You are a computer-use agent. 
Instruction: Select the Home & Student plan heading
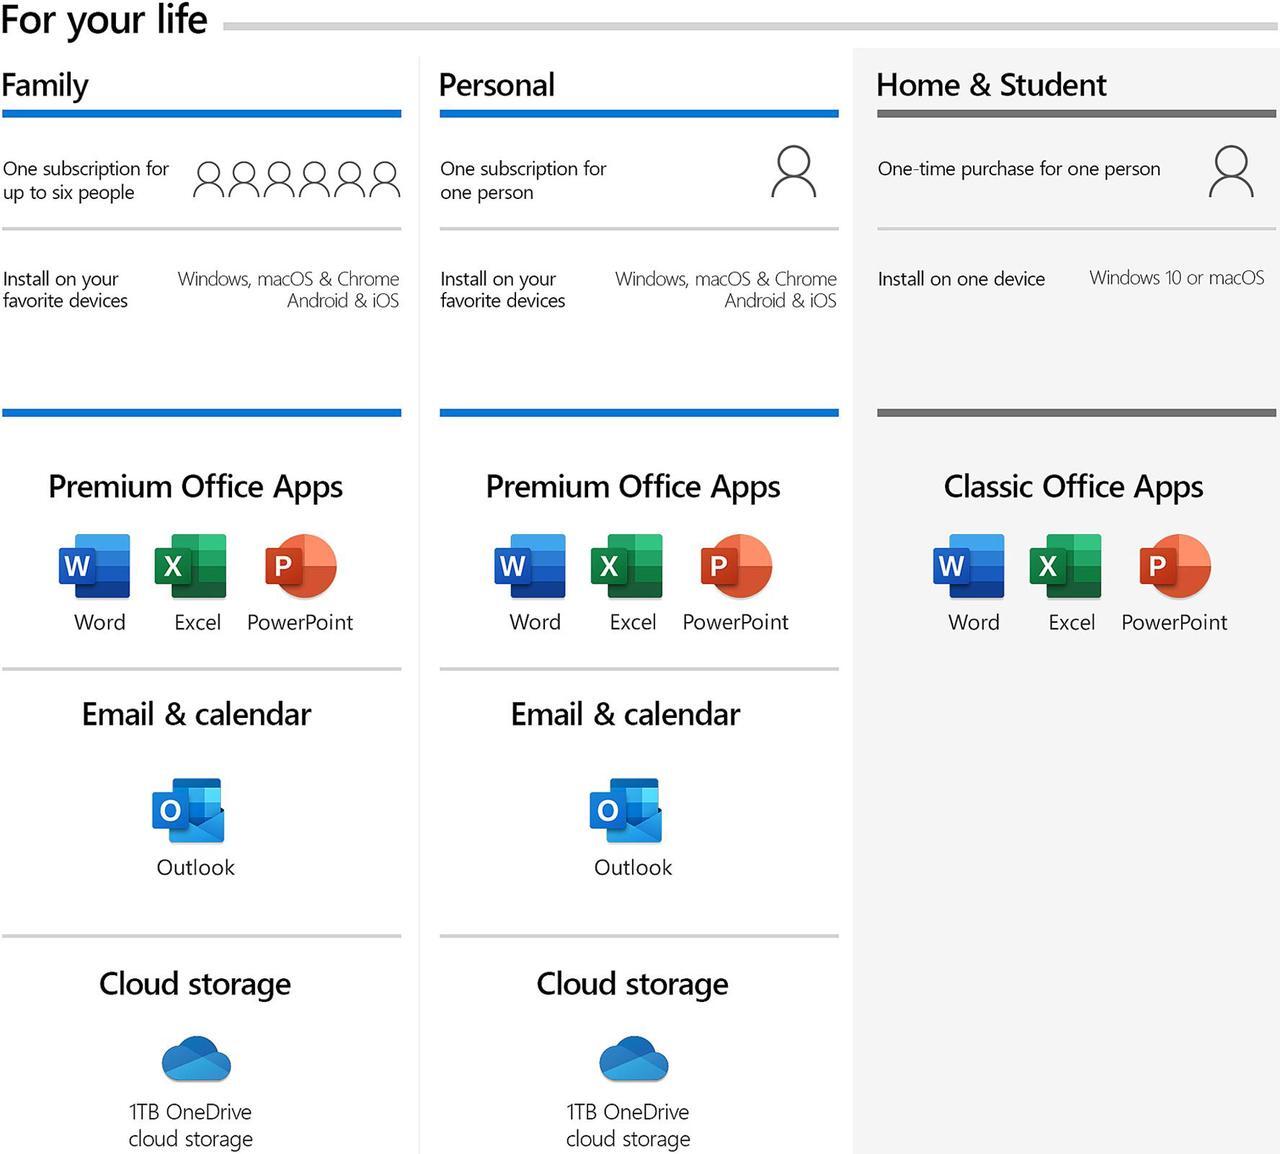click(991, 85)
